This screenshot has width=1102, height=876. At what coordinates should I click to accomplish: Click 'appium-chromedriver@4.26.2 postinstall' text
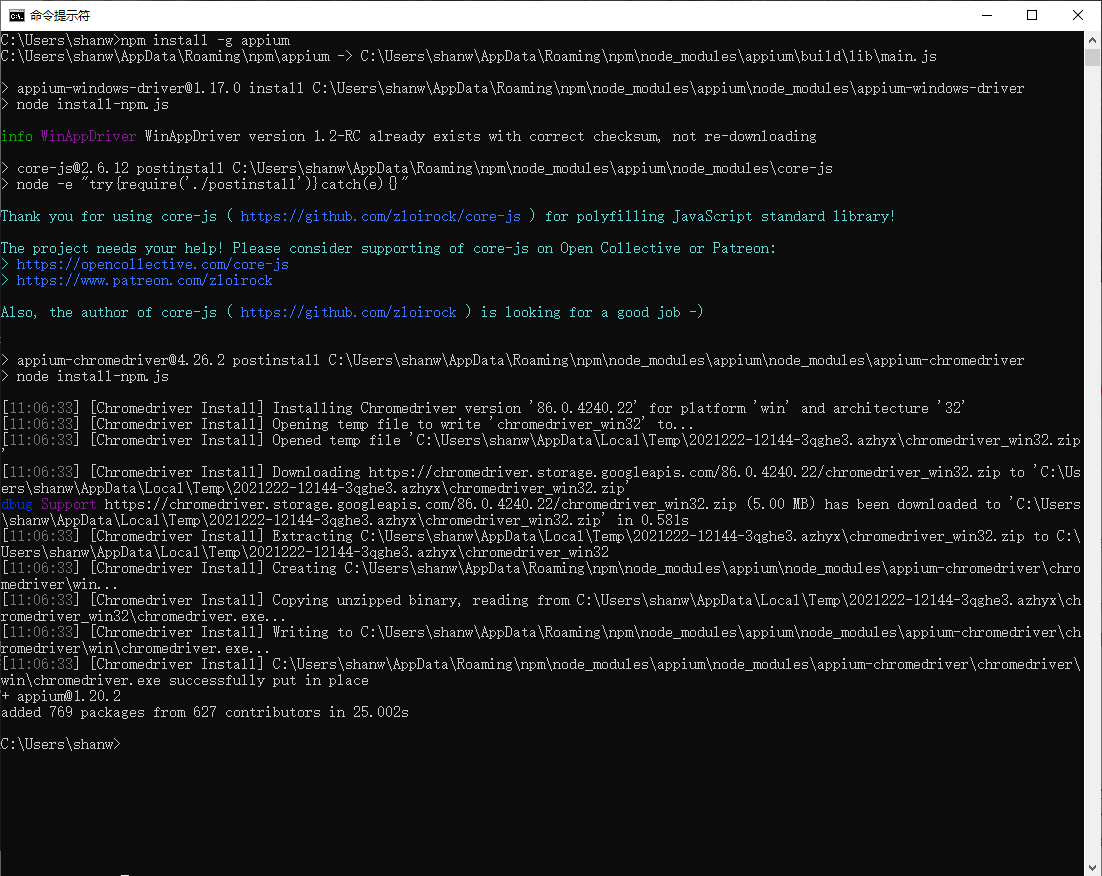coord(168,360)
